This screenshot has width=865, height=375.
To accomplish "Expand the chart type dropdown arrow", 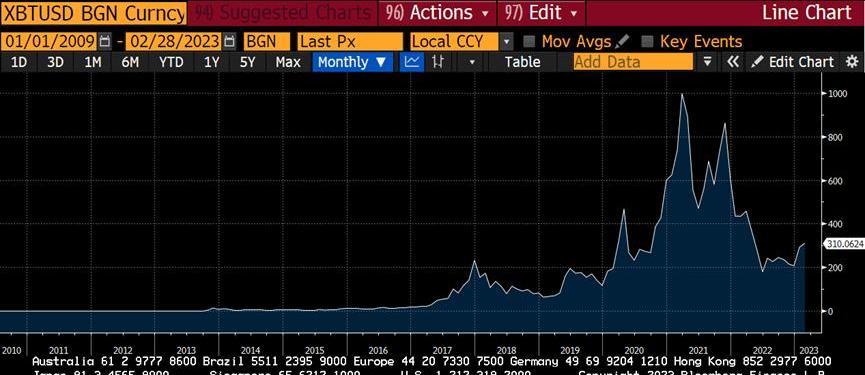I will (472, 62).
